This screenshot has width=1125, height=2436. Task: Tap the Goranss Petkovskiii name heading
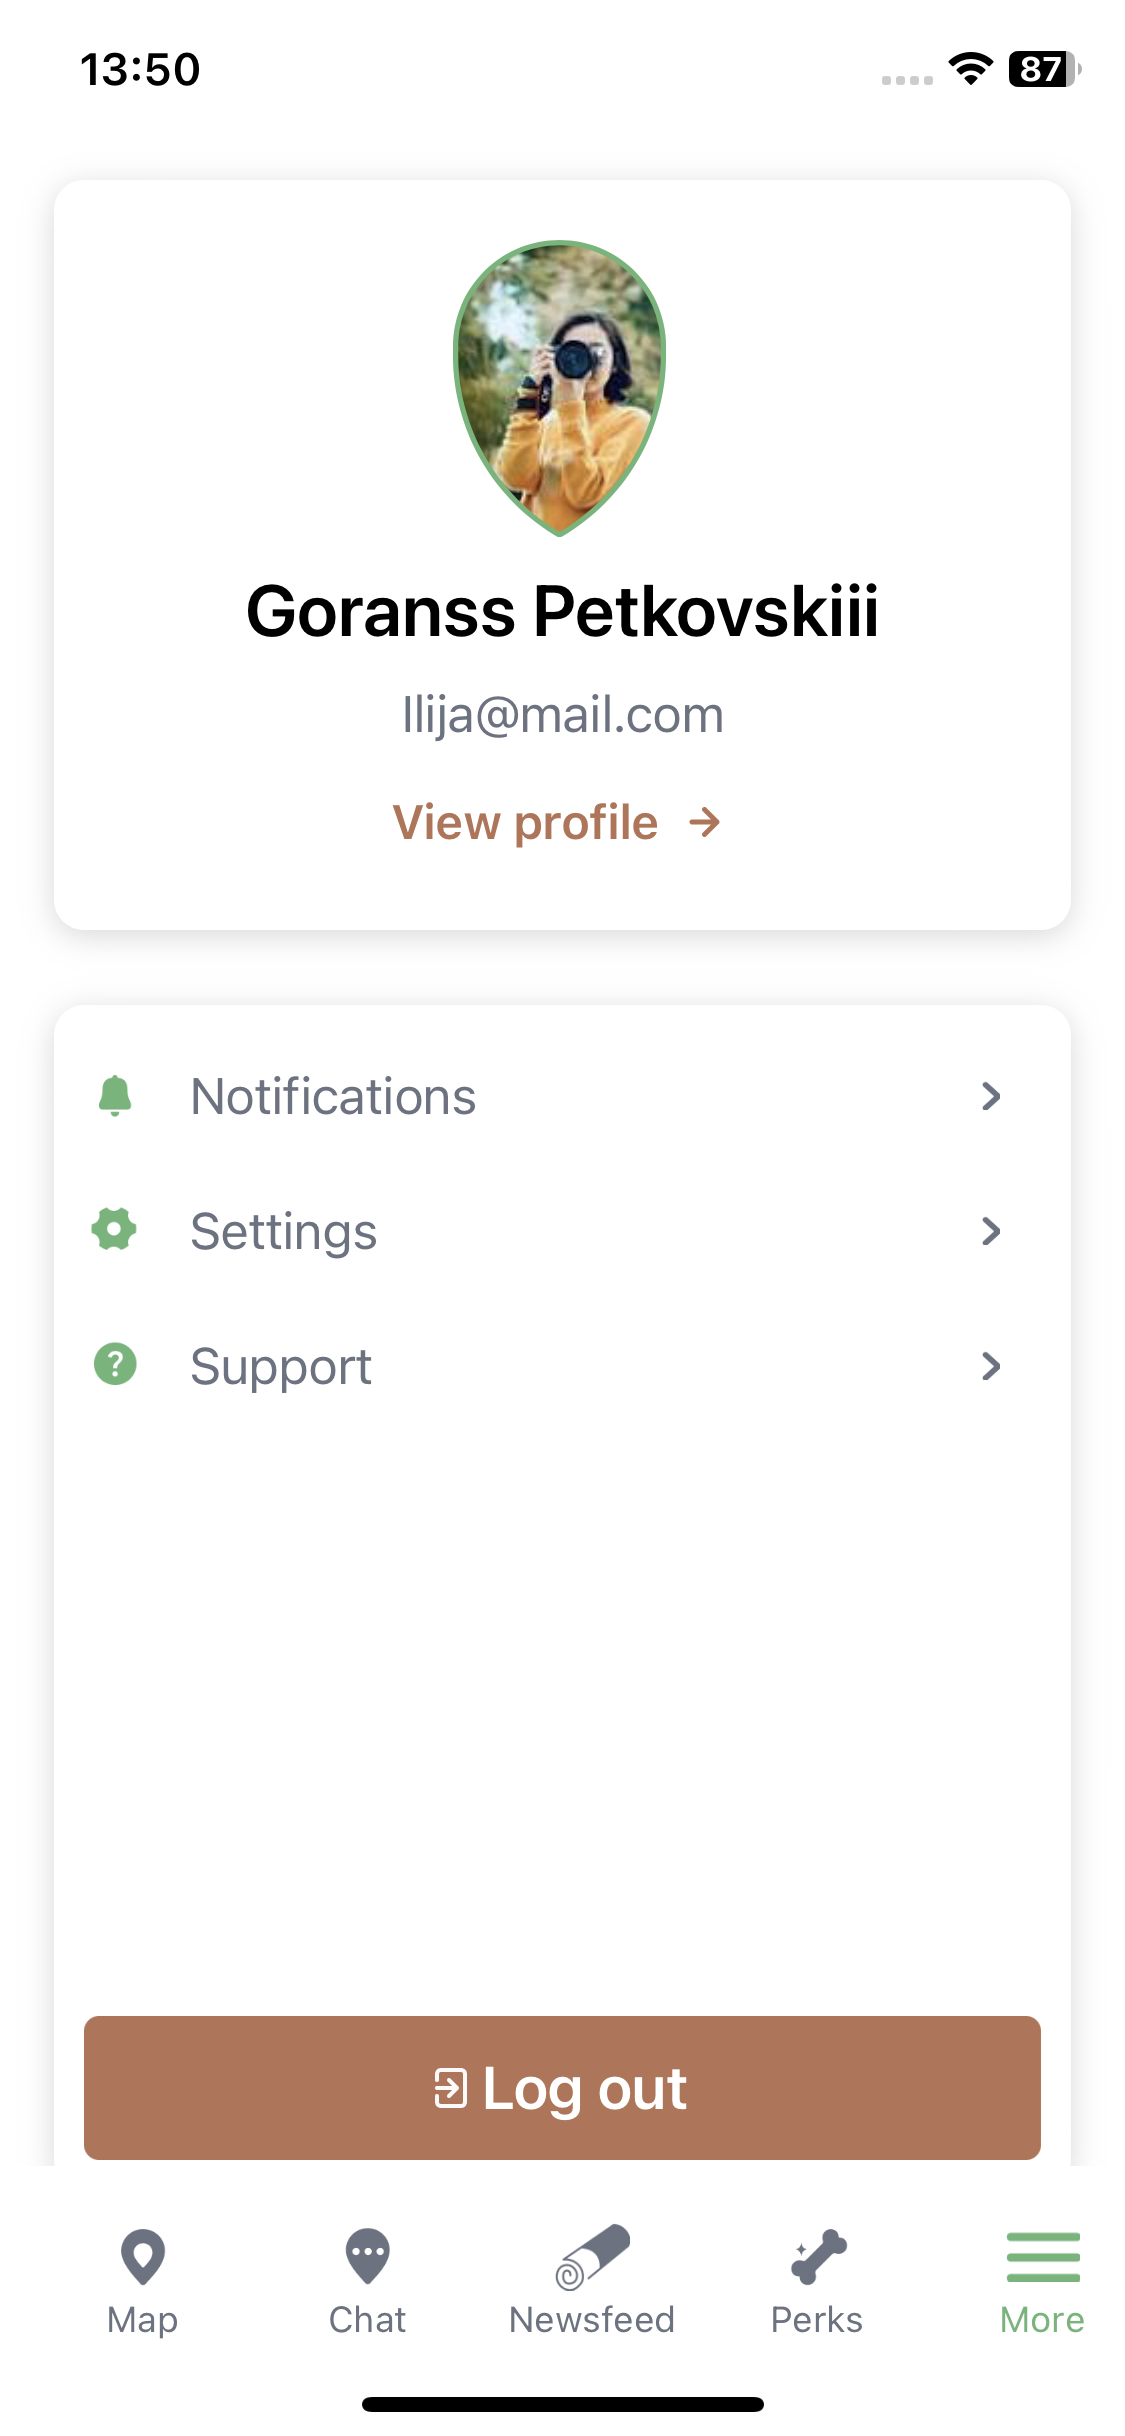562,612
